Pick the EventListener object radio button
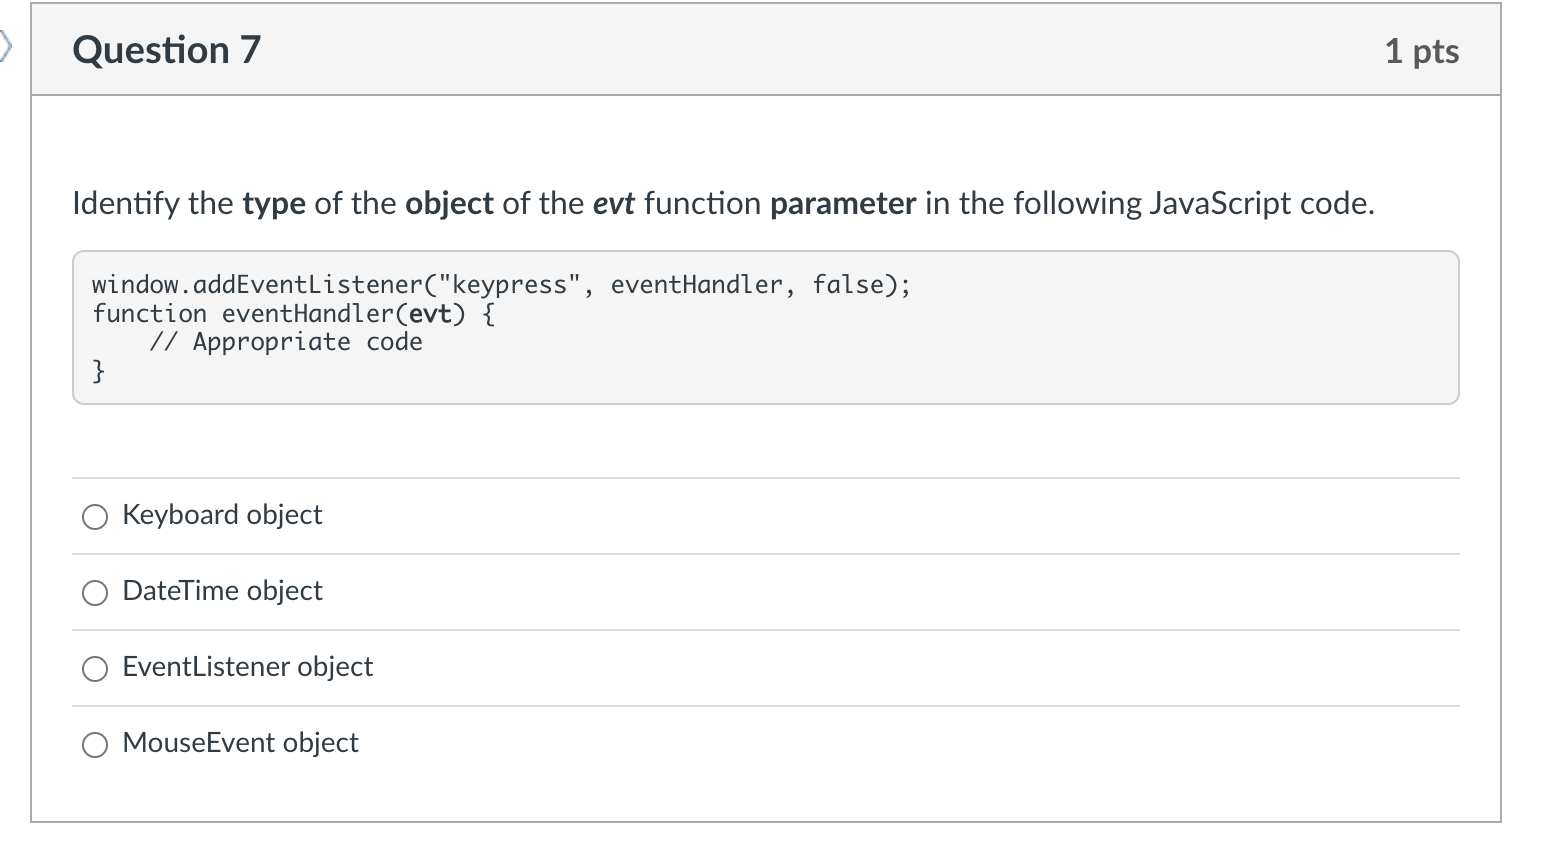 (95, 669)
